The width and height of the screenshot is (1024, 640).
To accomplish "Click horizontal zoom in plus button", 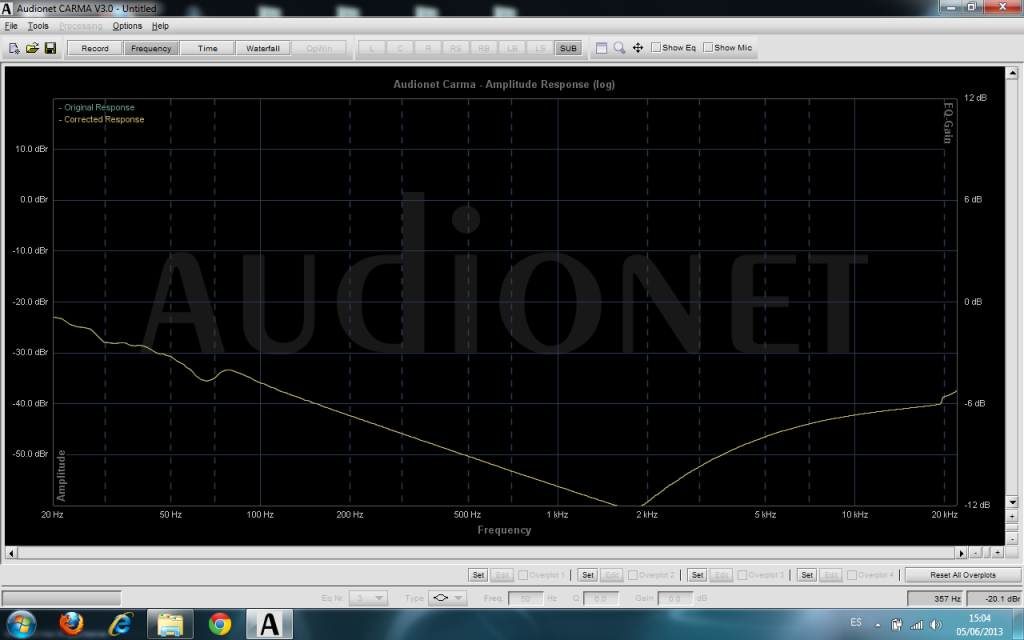I will click(x=997, y=552).
